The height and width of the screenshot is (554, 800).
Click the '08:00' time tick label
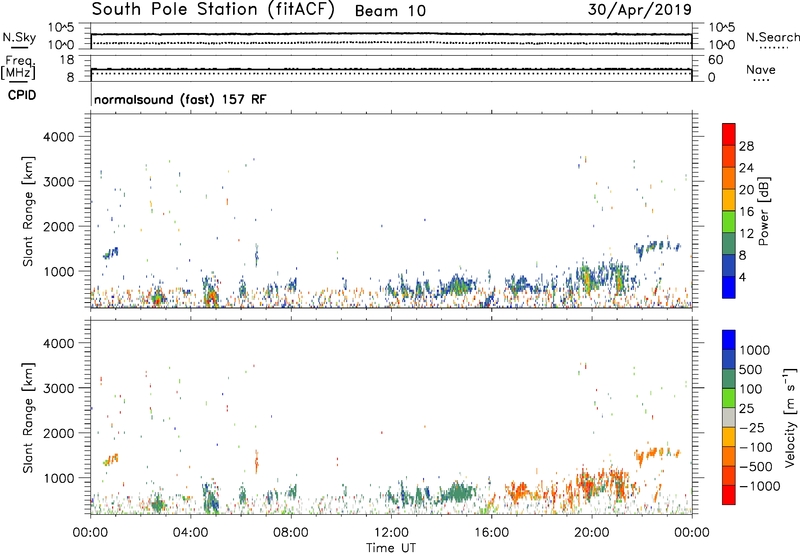point(291,533)
